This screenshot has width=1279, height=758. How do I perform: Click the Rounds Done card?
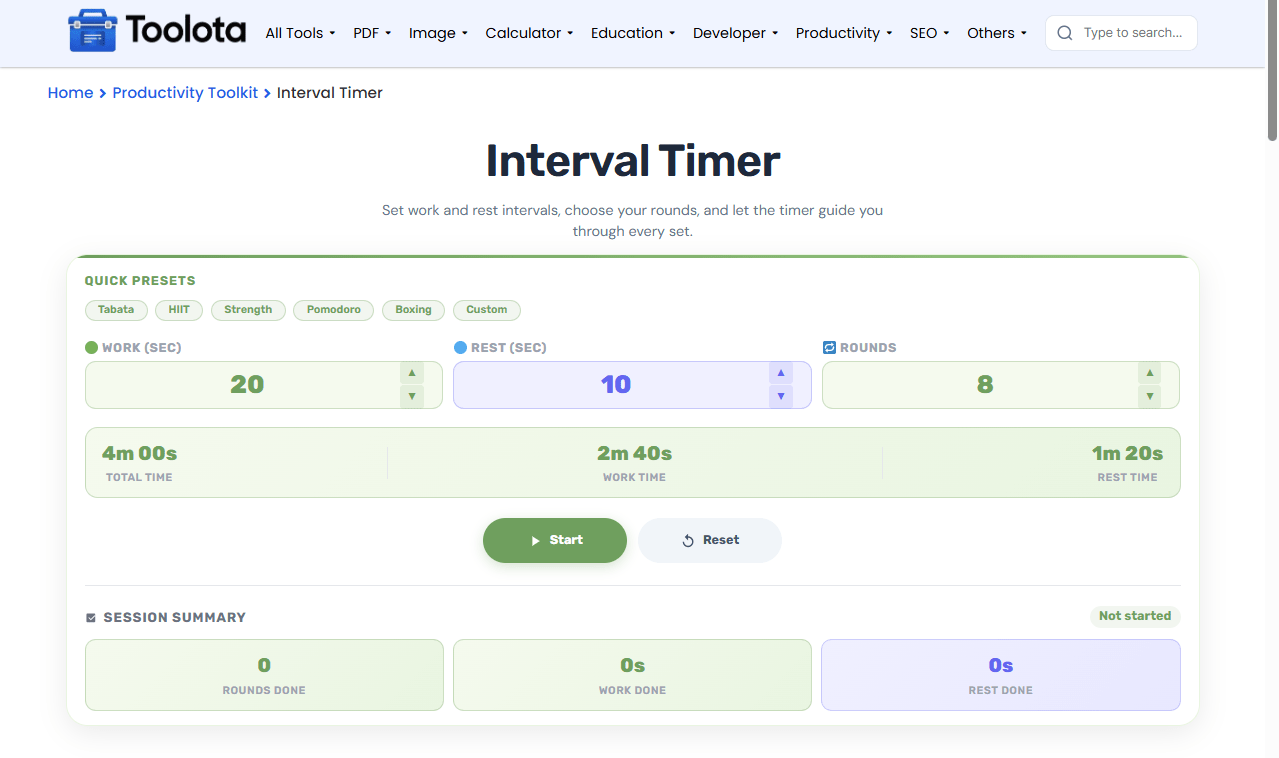pyautogui.click(x=264, y=675)
